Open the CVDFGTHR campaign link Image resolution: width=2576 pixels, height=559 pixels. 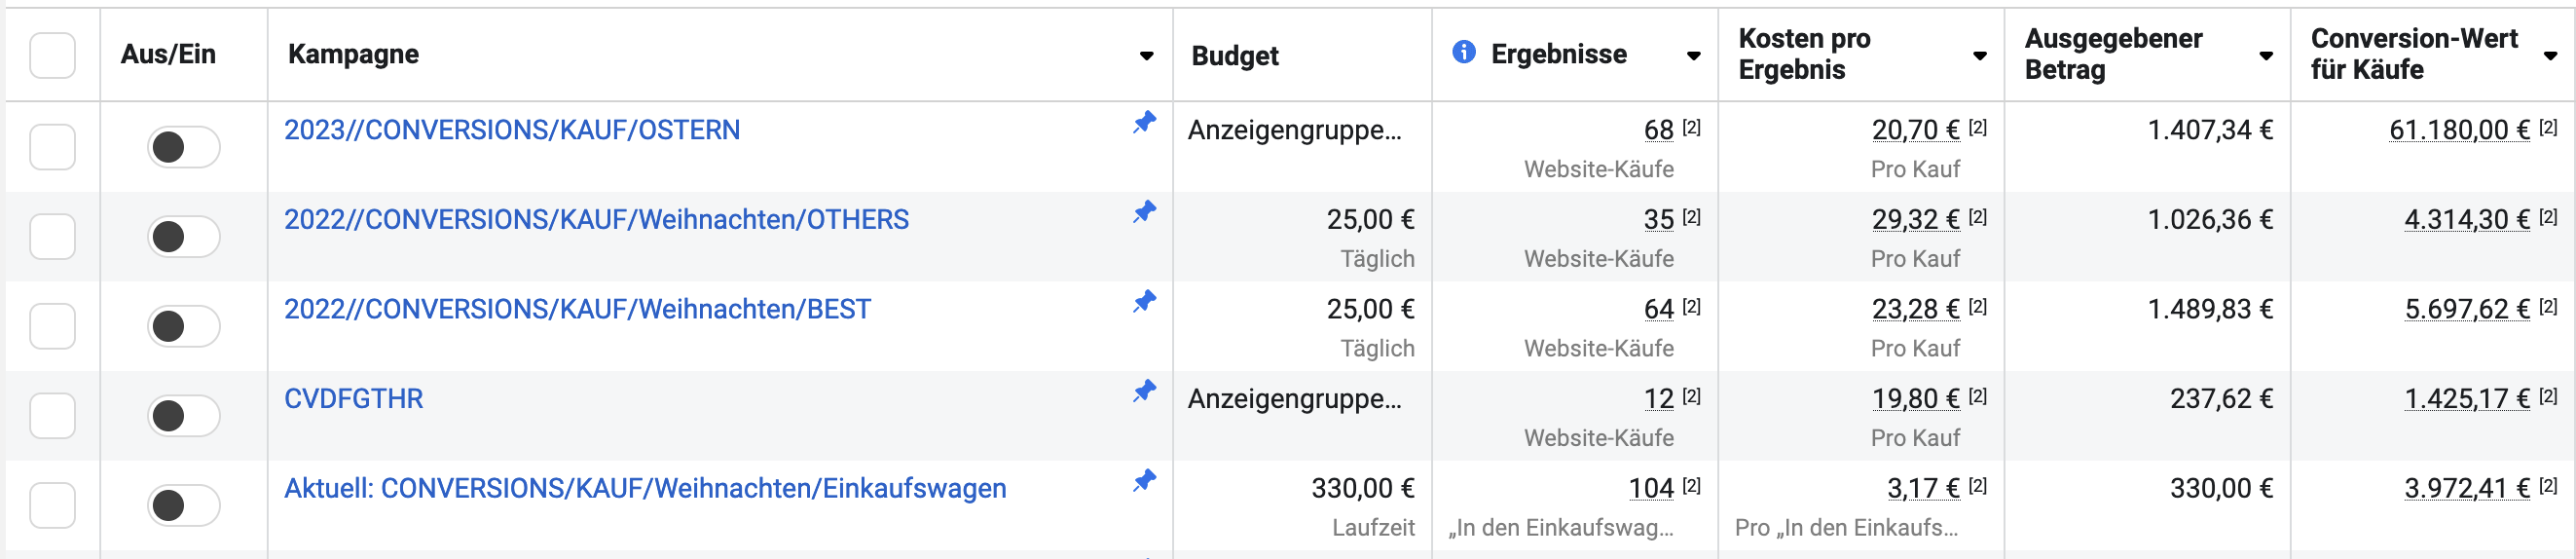pos(353,399)
